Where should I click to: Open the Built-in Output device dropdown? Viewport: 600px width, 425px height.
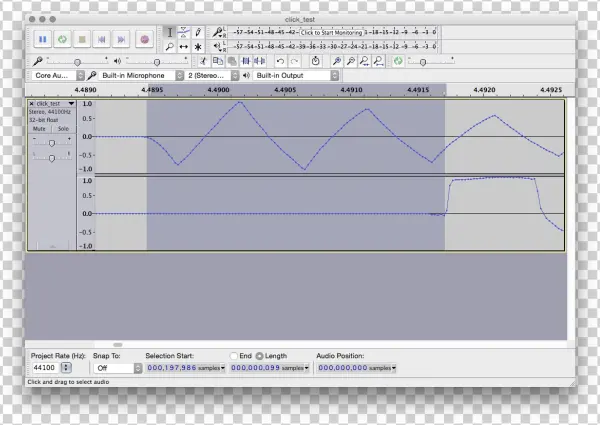tap(295, 75)
